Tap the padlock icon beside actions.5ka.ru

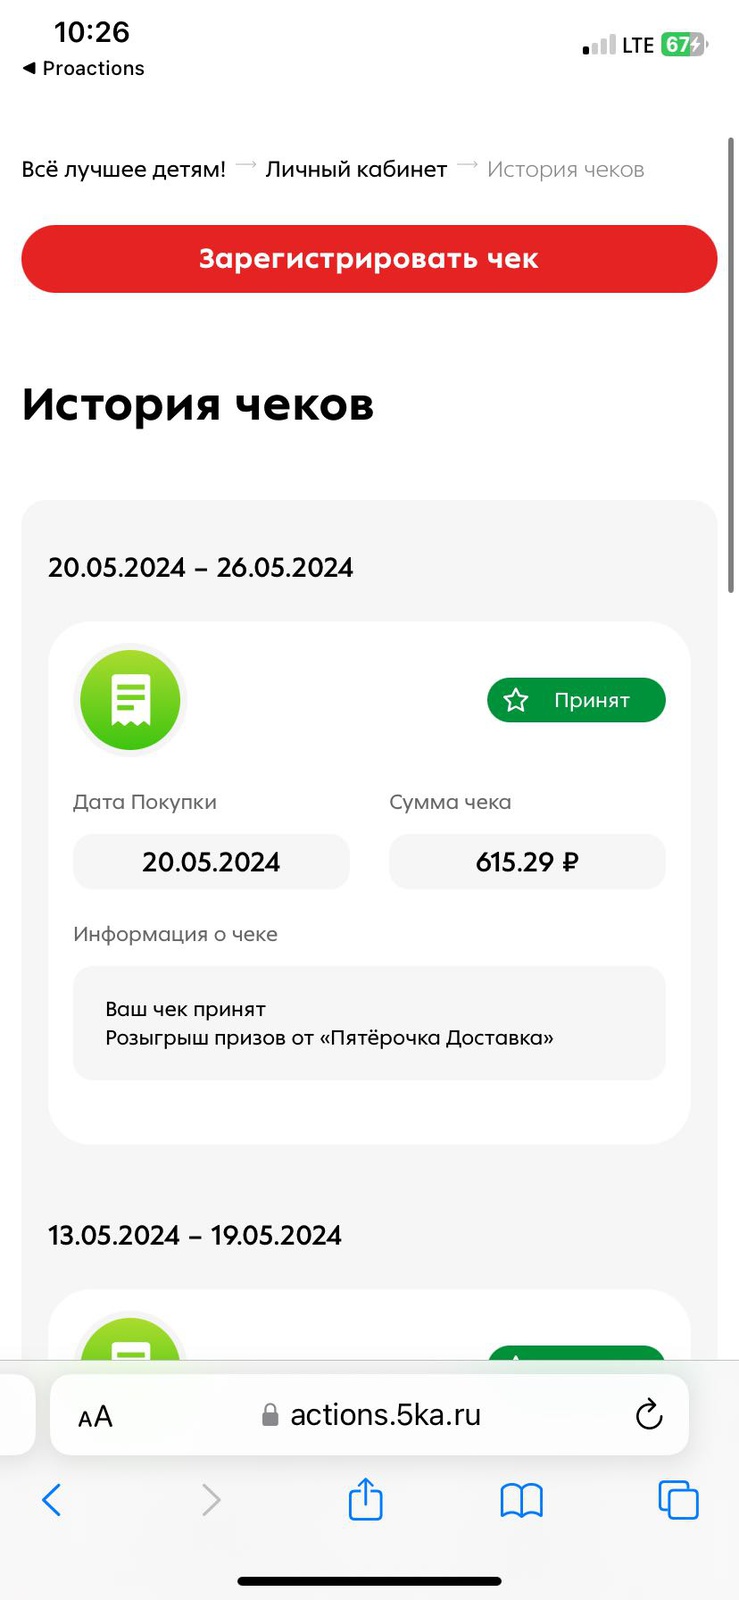(270, 1415)
